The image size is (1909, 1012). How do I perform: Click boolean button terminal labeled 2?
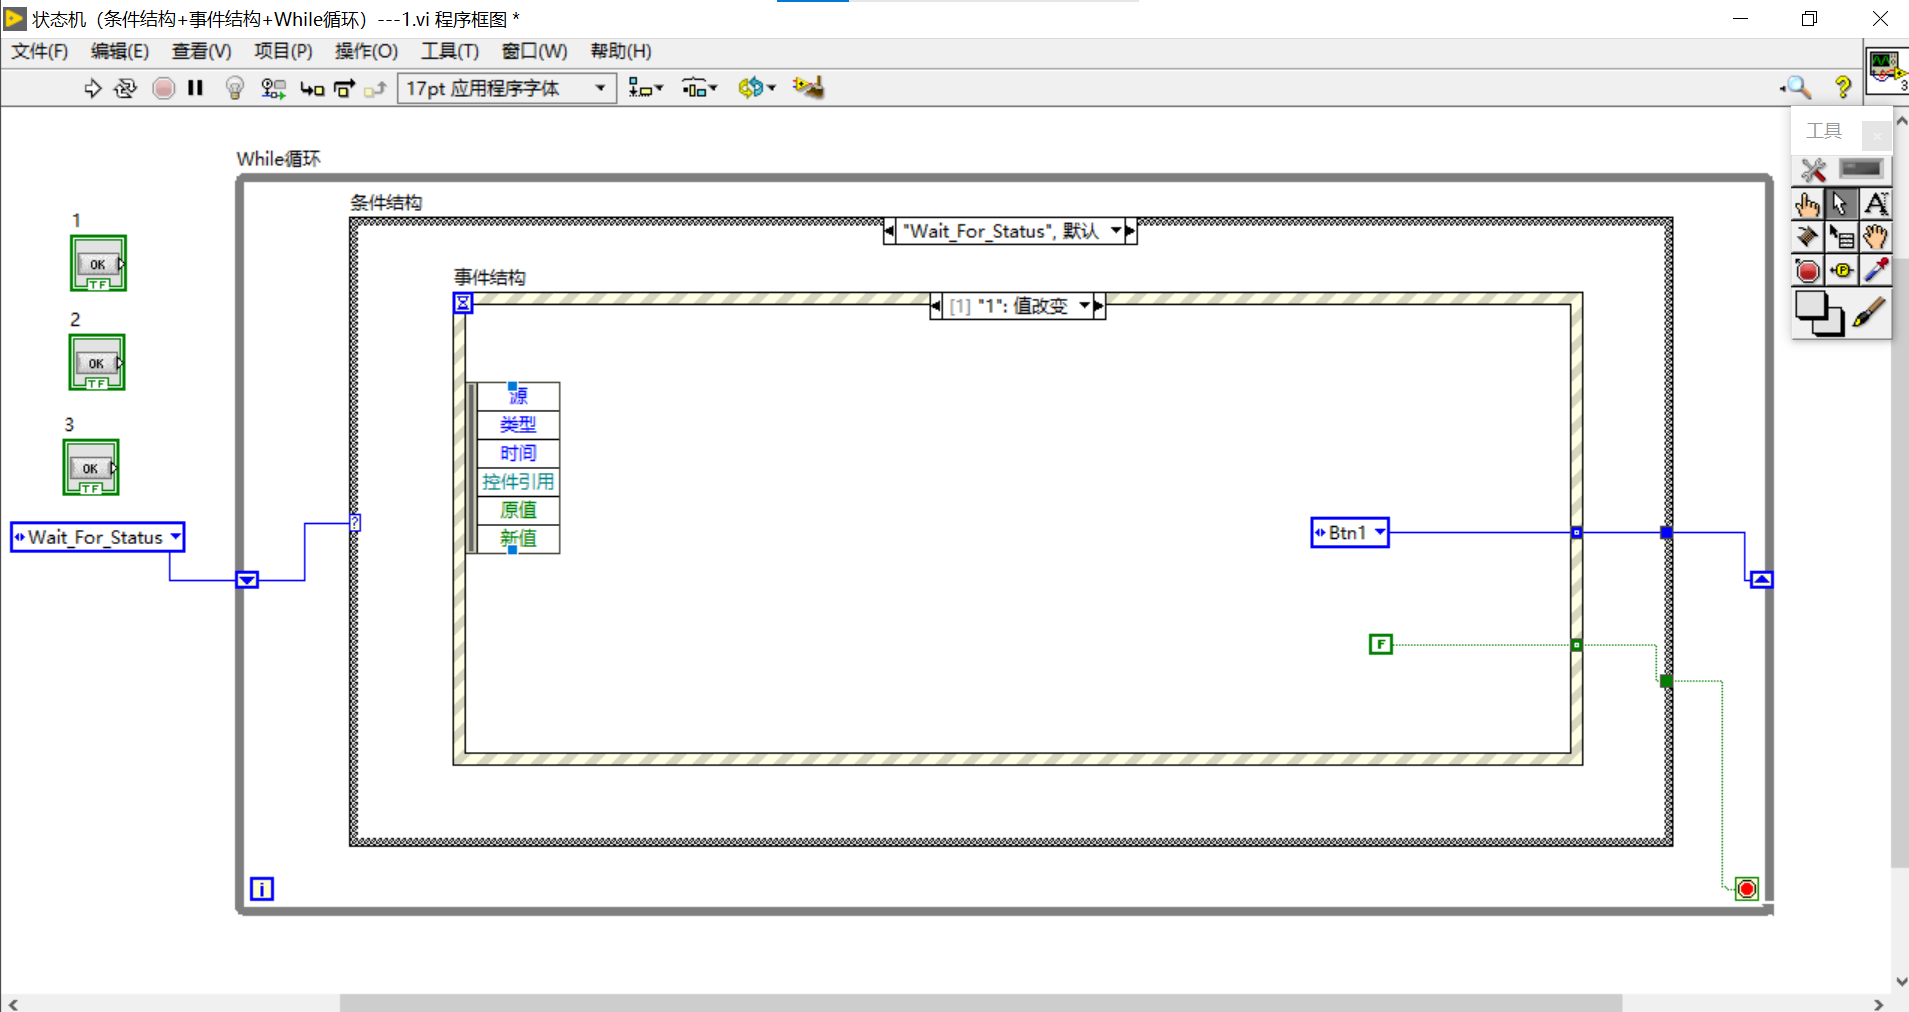[97, 362]
